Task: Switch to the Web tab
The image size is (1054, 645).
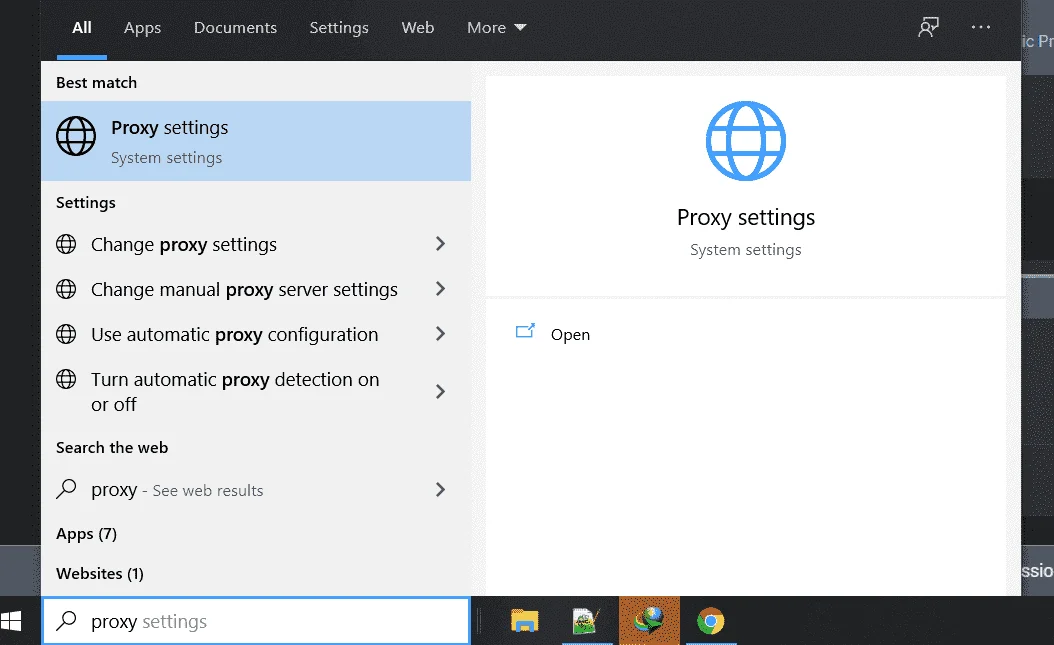Action: [417, 28]
